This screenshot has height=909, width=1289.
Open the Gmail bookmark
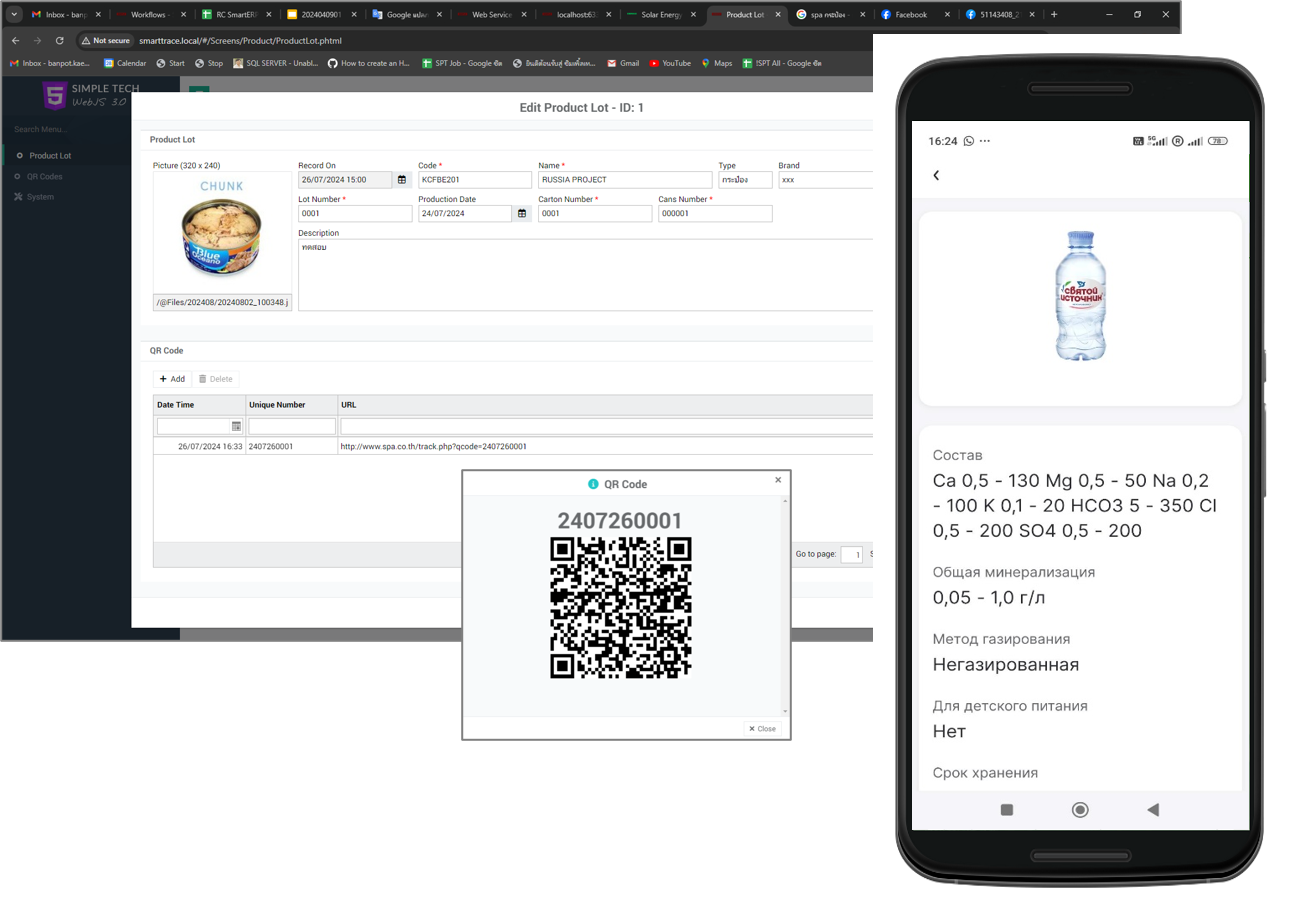point(622,63)
